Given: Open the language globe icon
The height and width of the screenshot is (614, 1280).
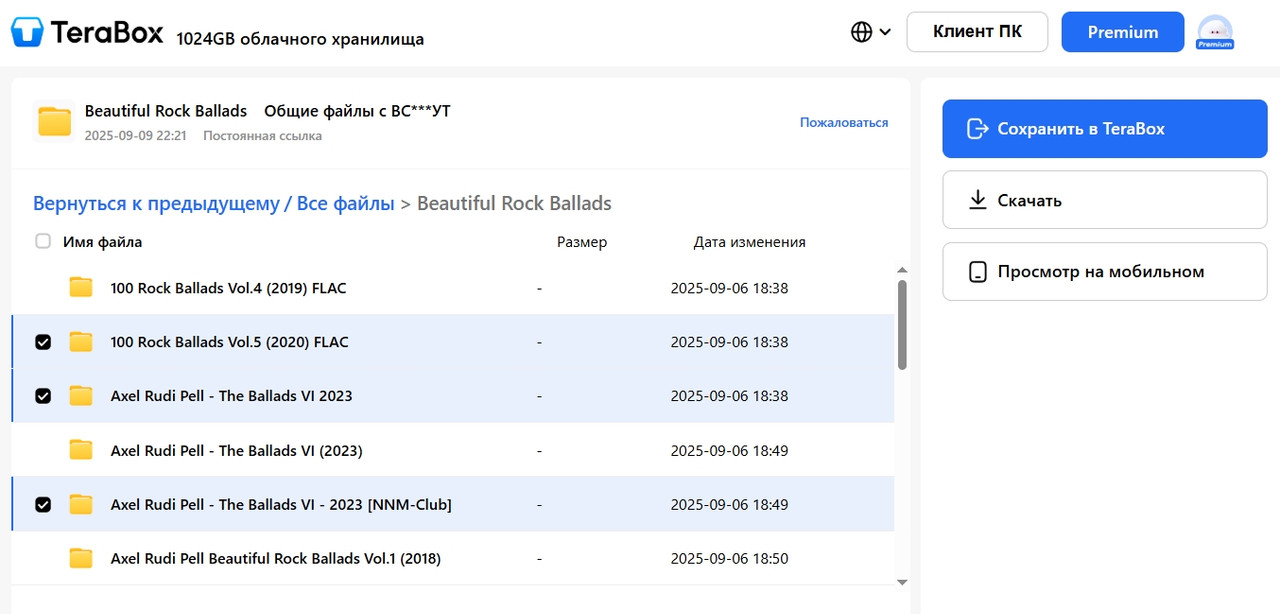Looking at the screenshot, I should pyautogui.click(x=861, y=32).
